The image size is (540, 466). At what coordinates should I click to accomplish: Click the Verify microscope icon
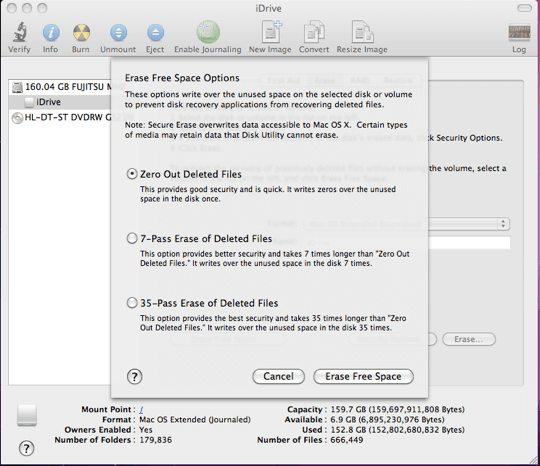tap(20, 32)
